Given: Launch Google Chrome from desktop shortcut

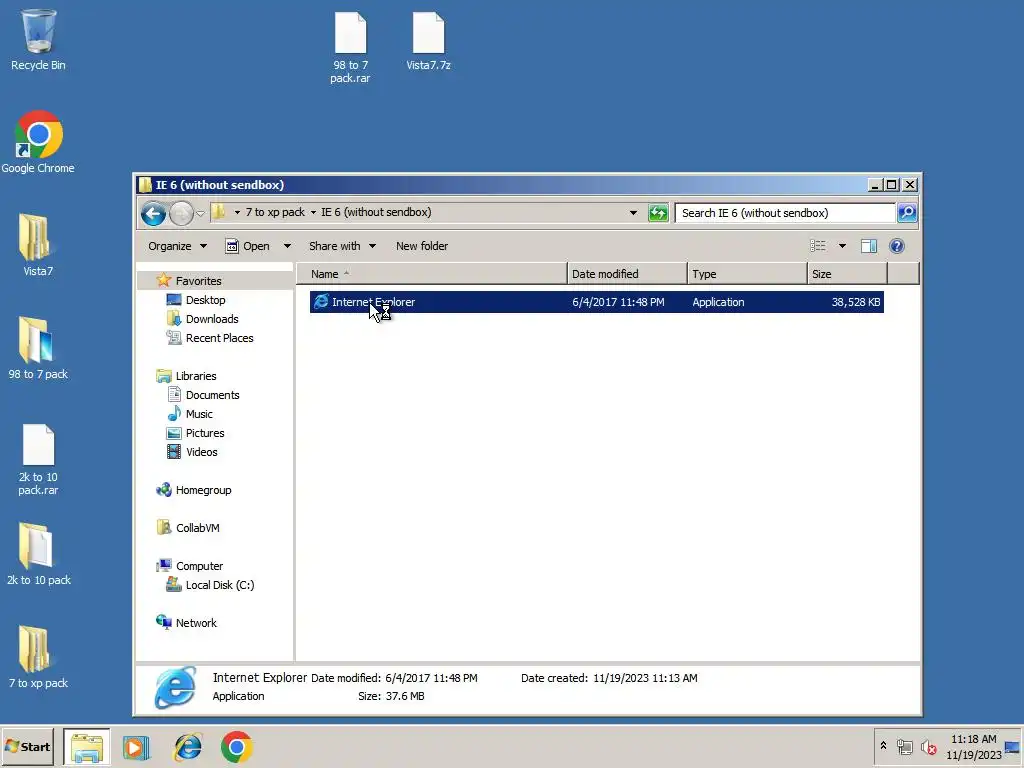Looking at the screenshot, I should [38, 142].
